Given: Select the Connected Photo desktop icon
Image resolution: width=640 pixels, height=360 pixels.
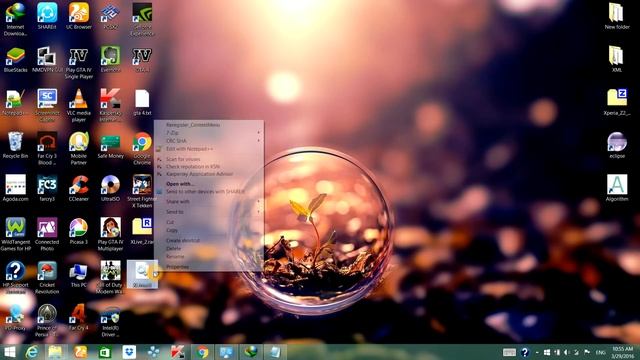Looking at the screenshot, I should [x=47, y=235].
